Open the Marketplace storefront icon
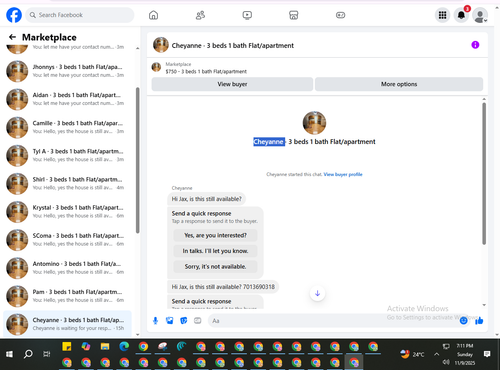The height and width of the screenshot is (370, 500). (294, 15)
